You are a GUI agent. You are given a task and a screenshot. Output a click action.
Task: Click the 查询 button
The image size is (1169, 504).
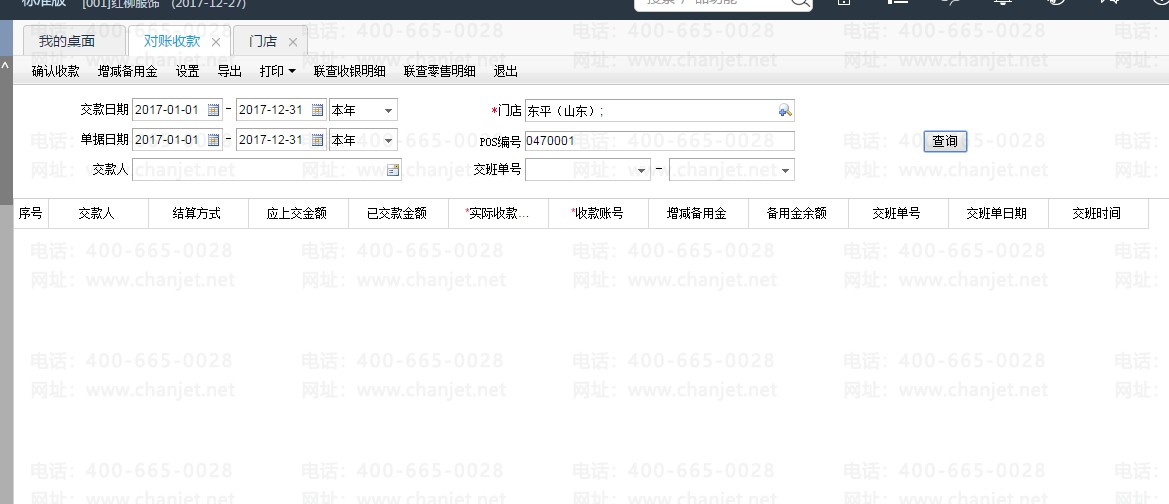[945, 141]
